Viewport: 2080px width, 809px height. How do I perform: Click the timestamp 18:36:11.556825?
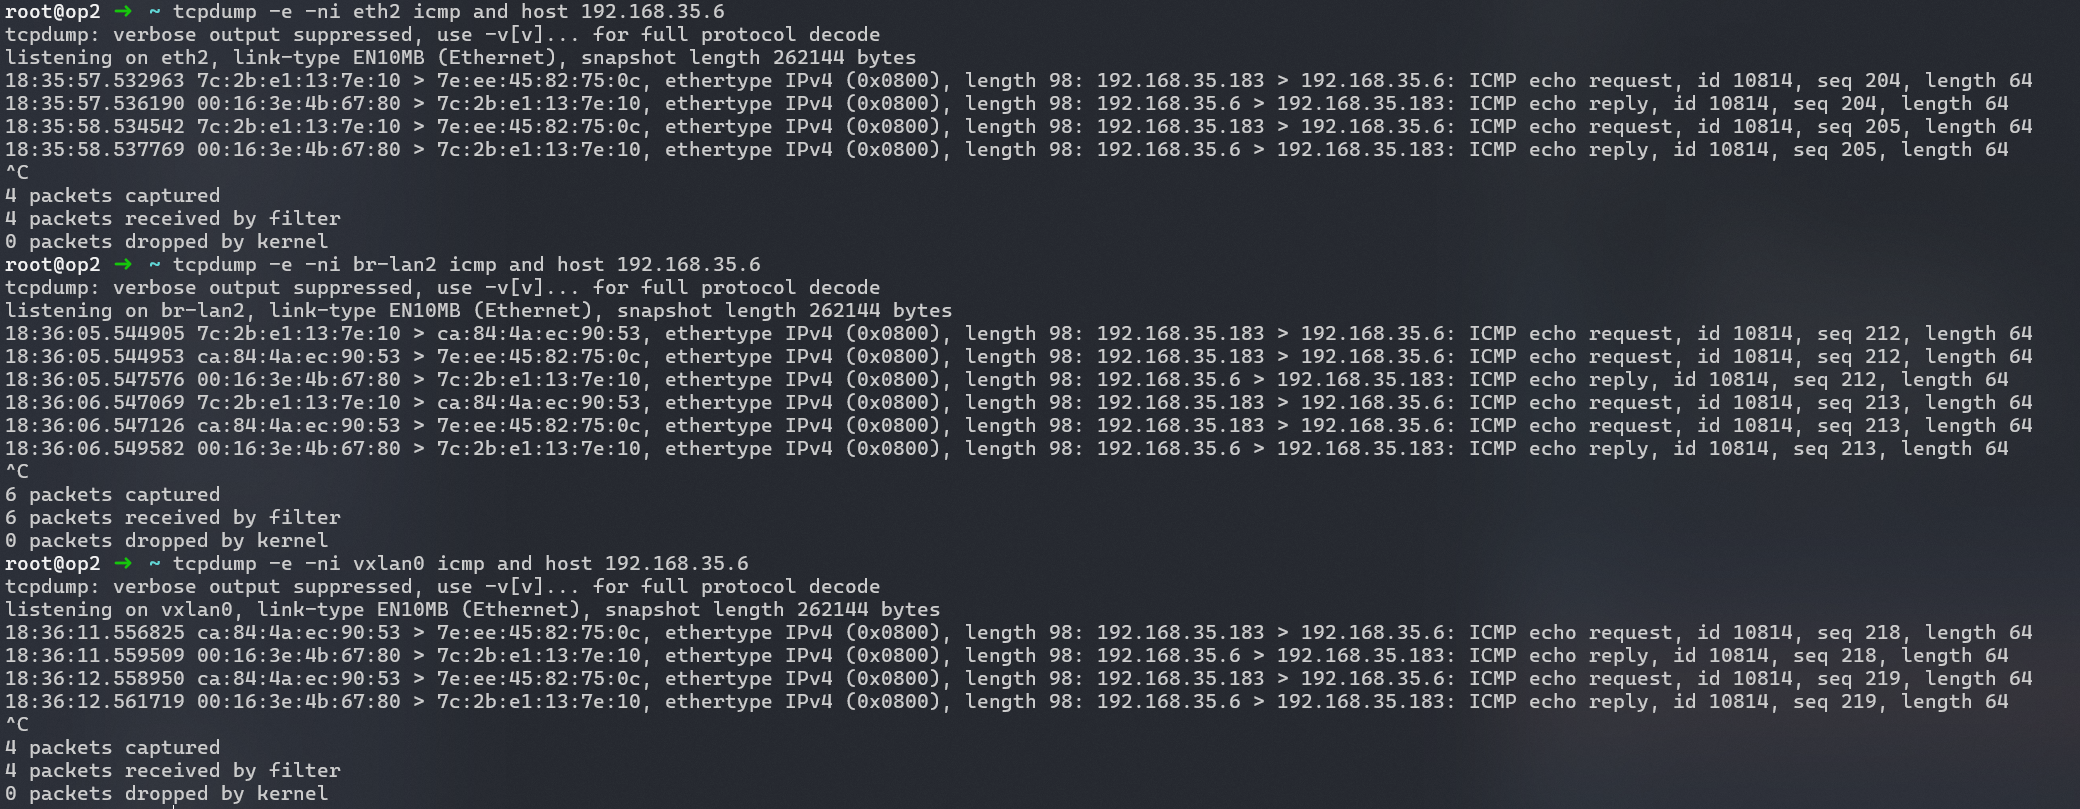tap(94, 633)
